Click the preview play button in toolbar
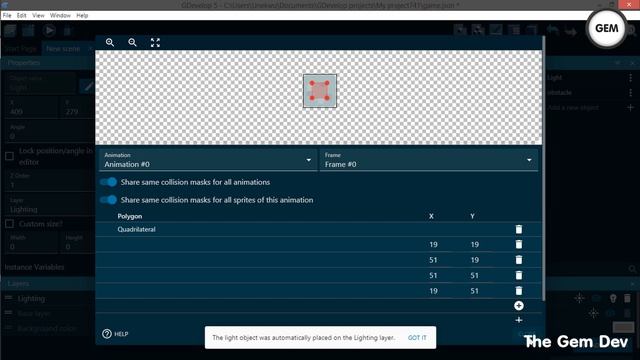This screenshot has height=360, width=640. pos(49,30)
